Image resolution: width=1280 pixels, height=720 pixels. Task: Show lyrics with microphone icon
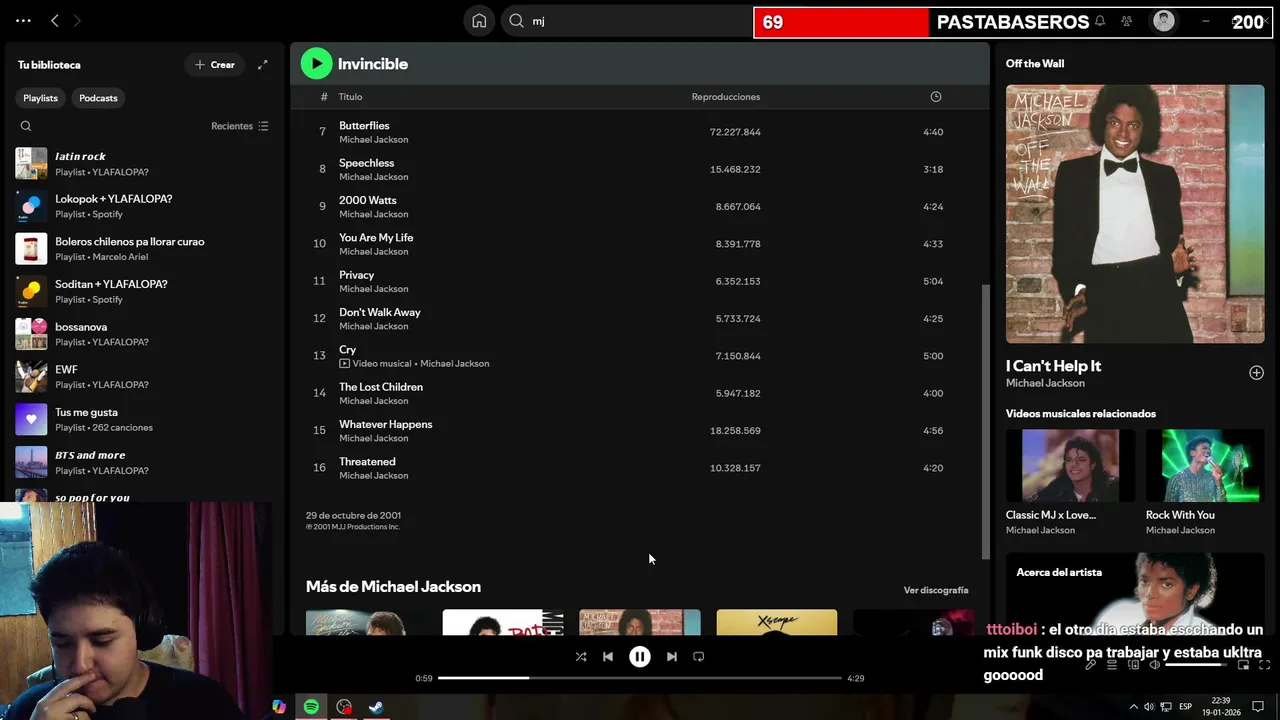(x=1091, y=665)
